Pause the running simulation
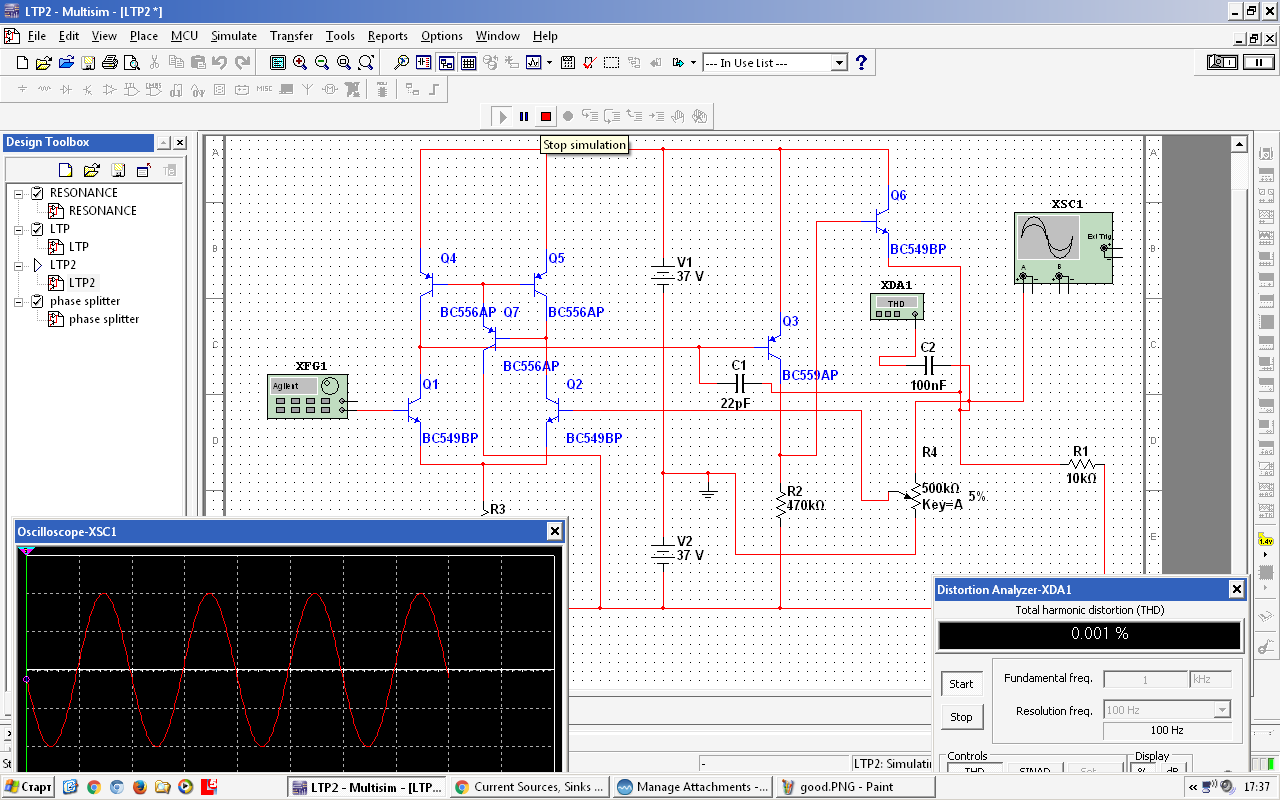 pos(524,116)
